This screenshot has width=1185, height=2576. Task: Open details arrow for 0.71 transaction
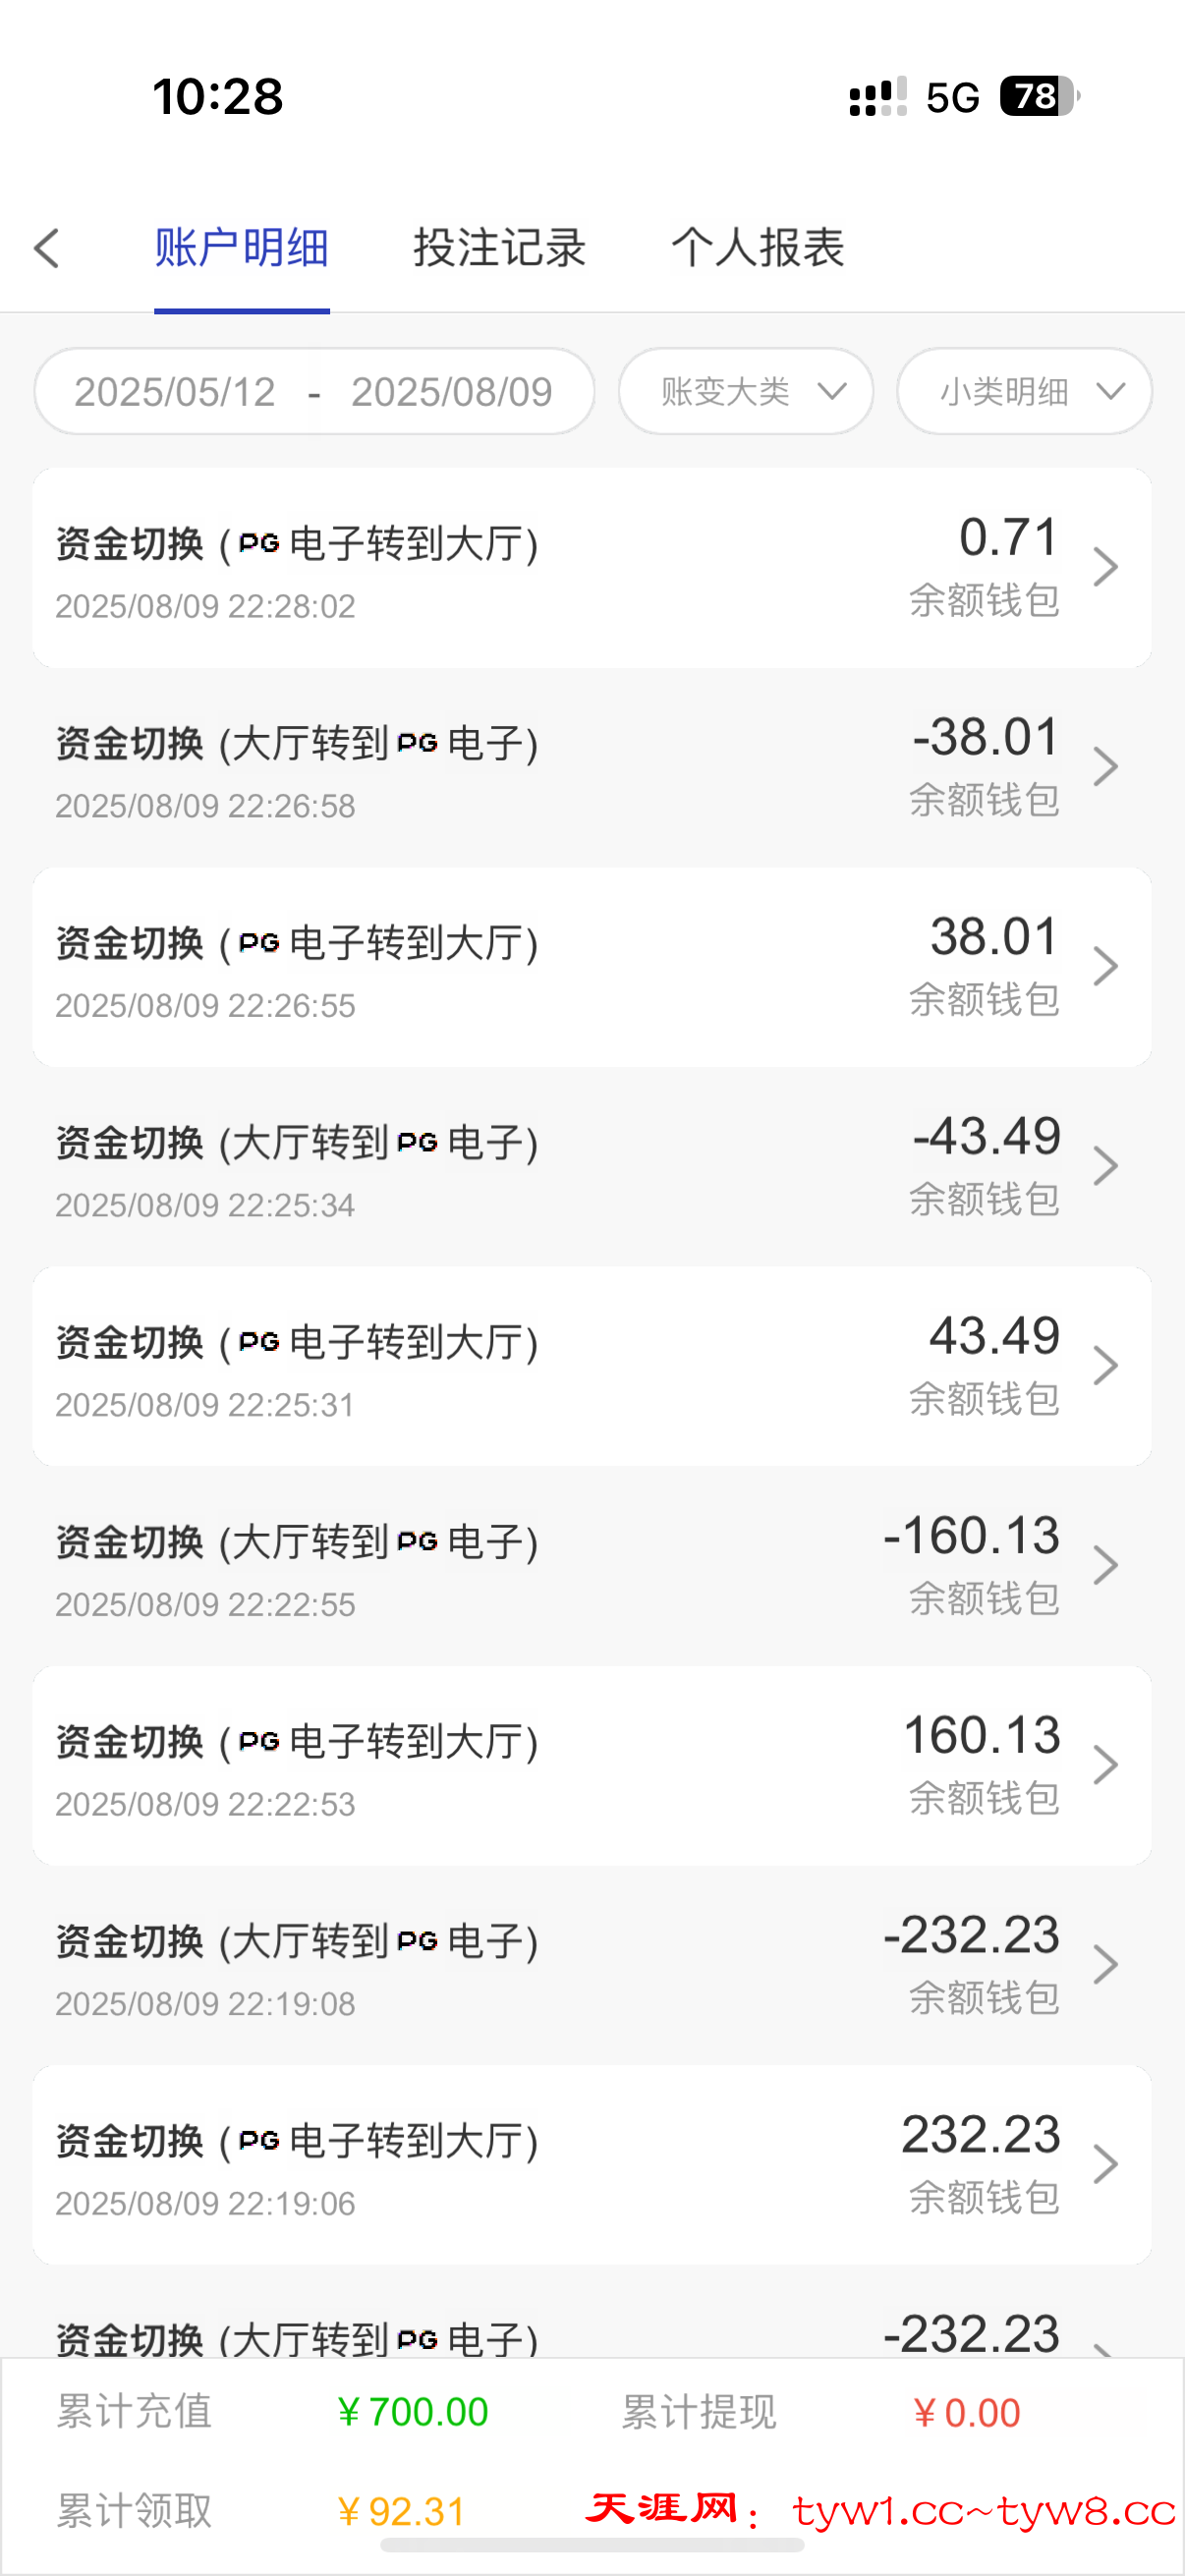(1105, 567)
